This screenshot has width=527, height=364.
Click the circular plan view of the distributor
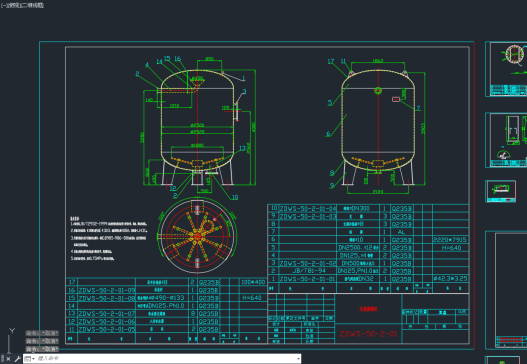(197, 236)
